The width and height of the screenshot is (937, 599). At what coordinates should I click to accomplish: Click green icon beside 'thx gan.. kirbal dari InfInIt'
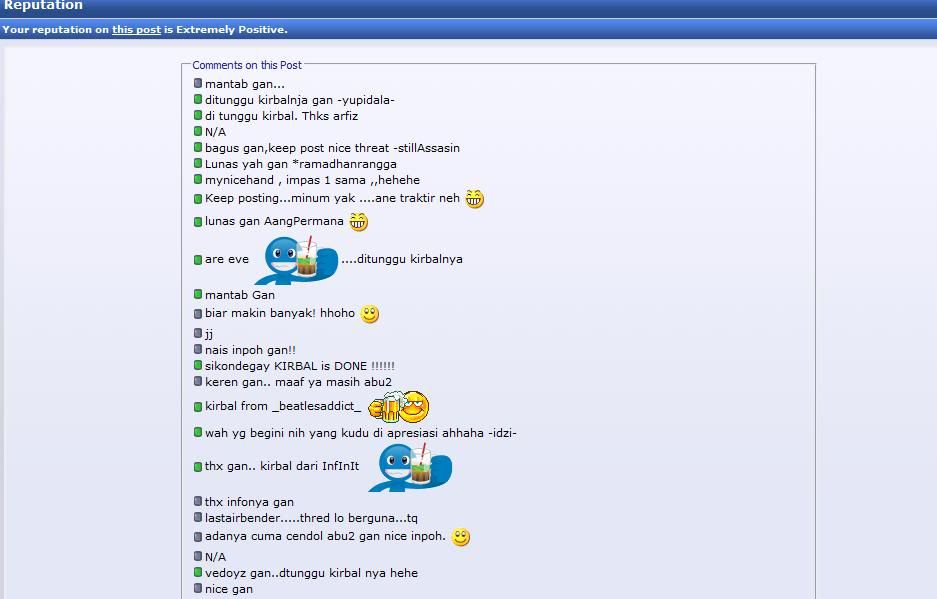[x=198, y=467]
